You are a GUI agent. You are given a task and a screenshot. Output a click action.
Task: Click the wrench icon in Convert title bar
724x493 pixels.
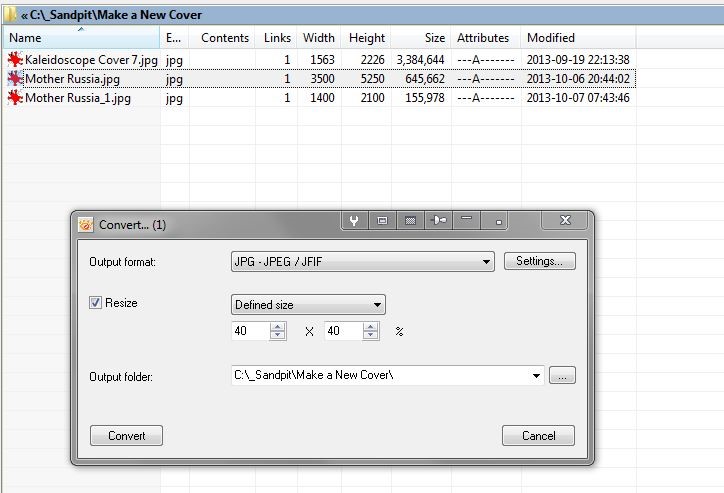click(x=354, y=221)
